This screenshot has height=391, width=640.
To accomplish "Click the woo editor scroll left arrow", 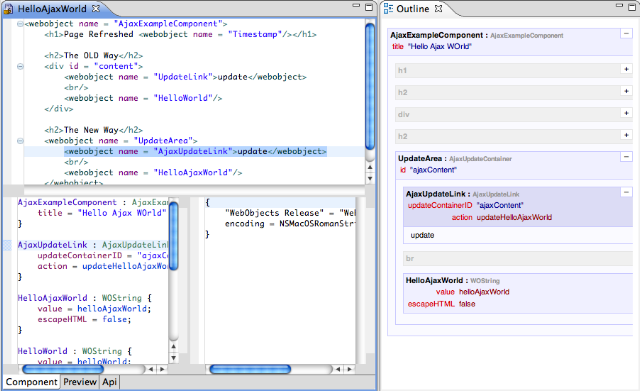I will click(338, 369).
